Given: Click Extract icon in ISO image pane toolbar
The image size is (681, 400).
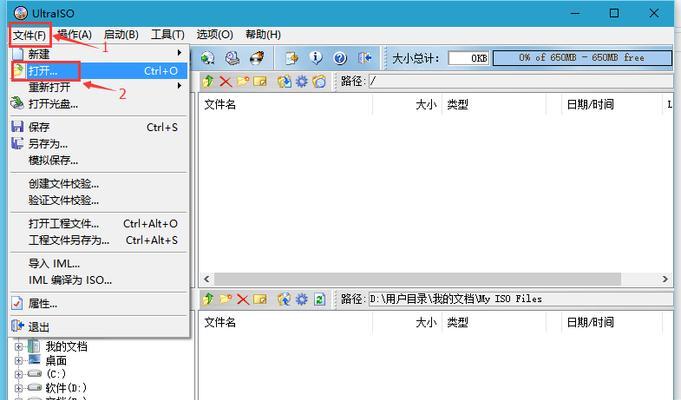Looking at the screenshot, I should pyautogui.click(x=284, y=81).
